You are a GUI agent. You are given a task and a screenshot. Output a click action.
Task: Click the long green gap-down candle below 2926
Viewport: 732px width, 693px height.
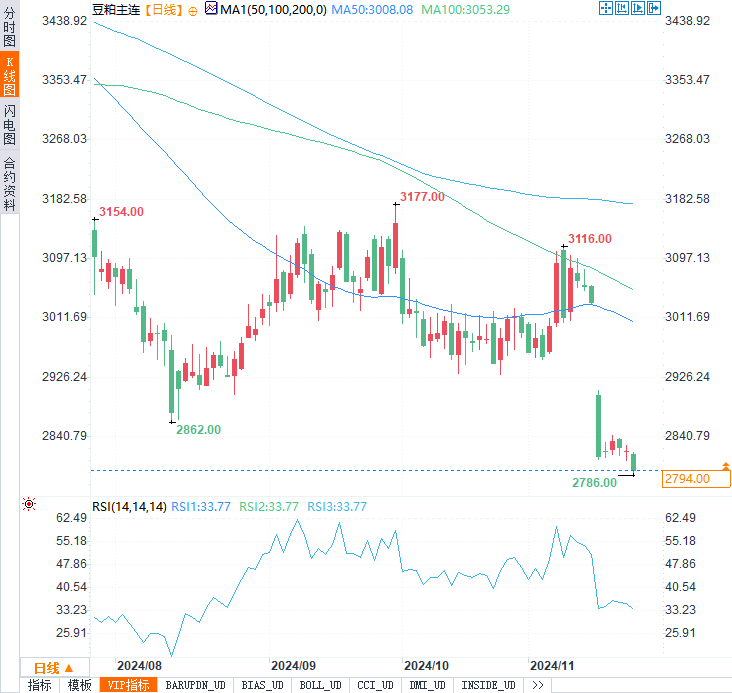point(598,425)
